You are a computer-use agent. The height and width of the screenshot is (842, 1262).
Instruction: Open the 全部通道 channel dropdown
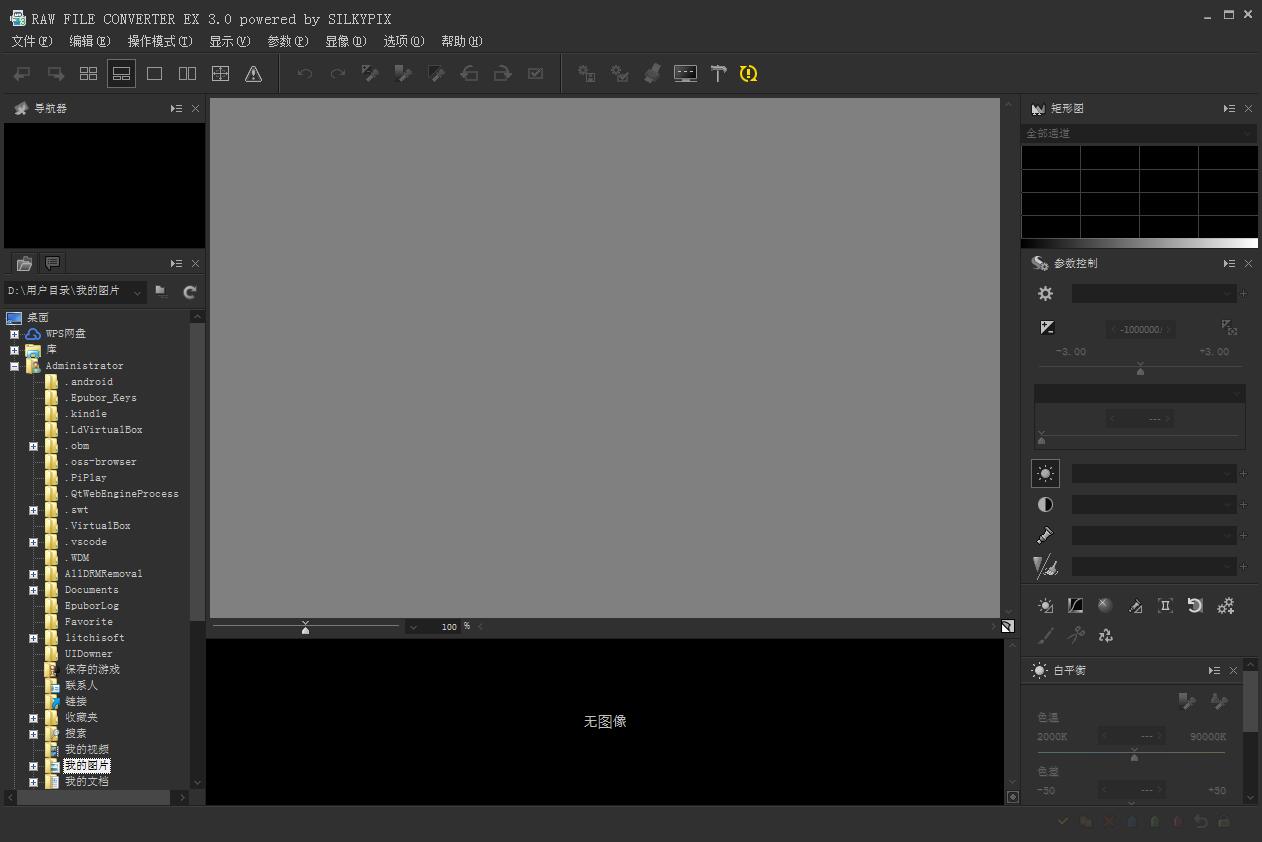(1139, 133)
